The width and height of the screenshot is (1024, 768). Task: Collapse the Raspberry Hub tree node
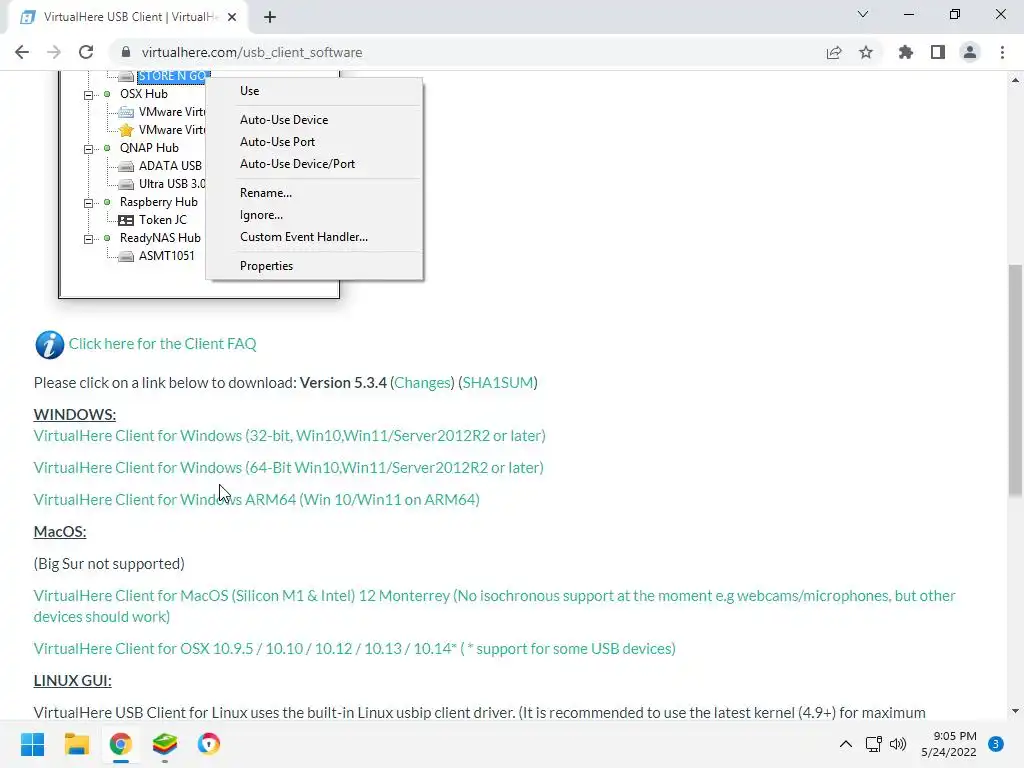coord(88,203)
